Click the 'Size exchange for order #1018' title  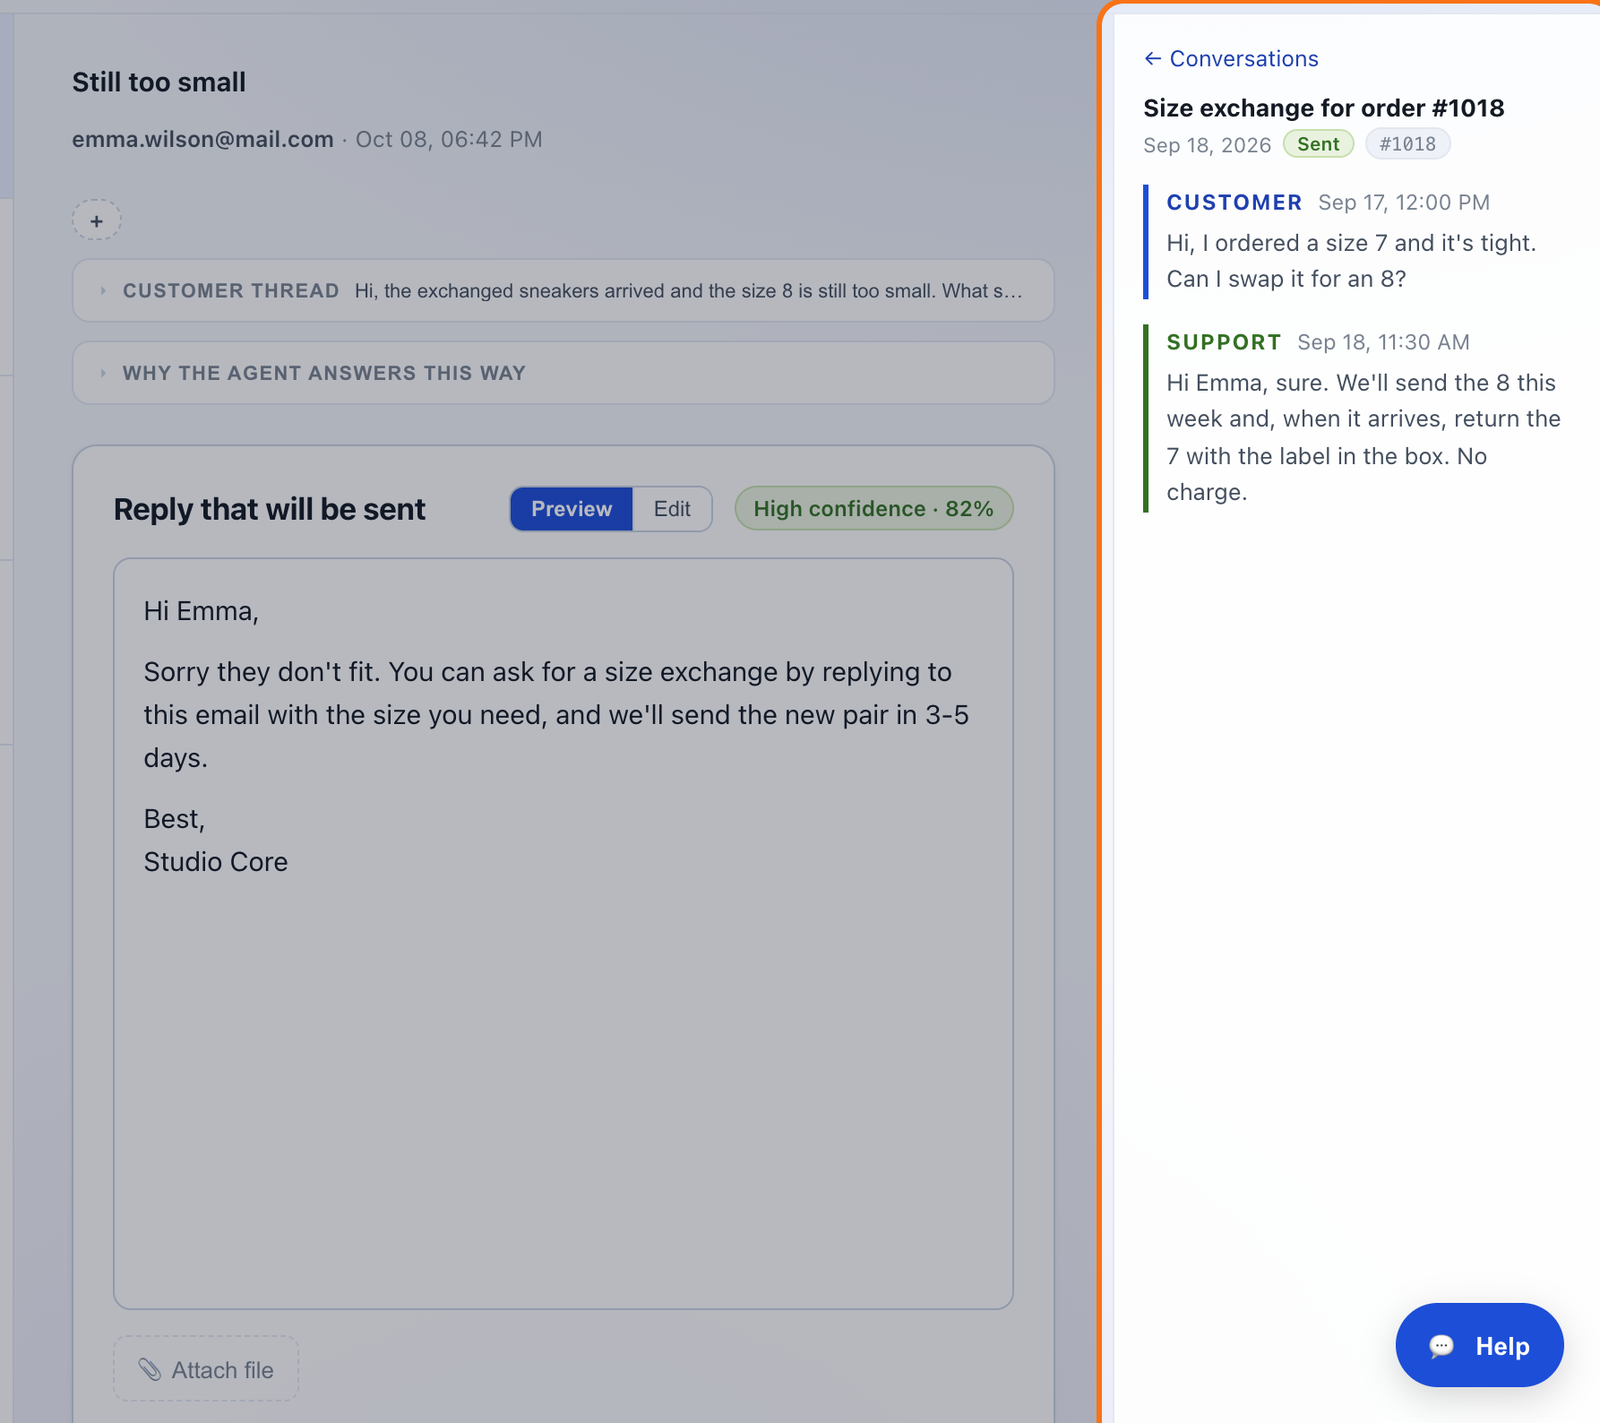(1323, 108)
